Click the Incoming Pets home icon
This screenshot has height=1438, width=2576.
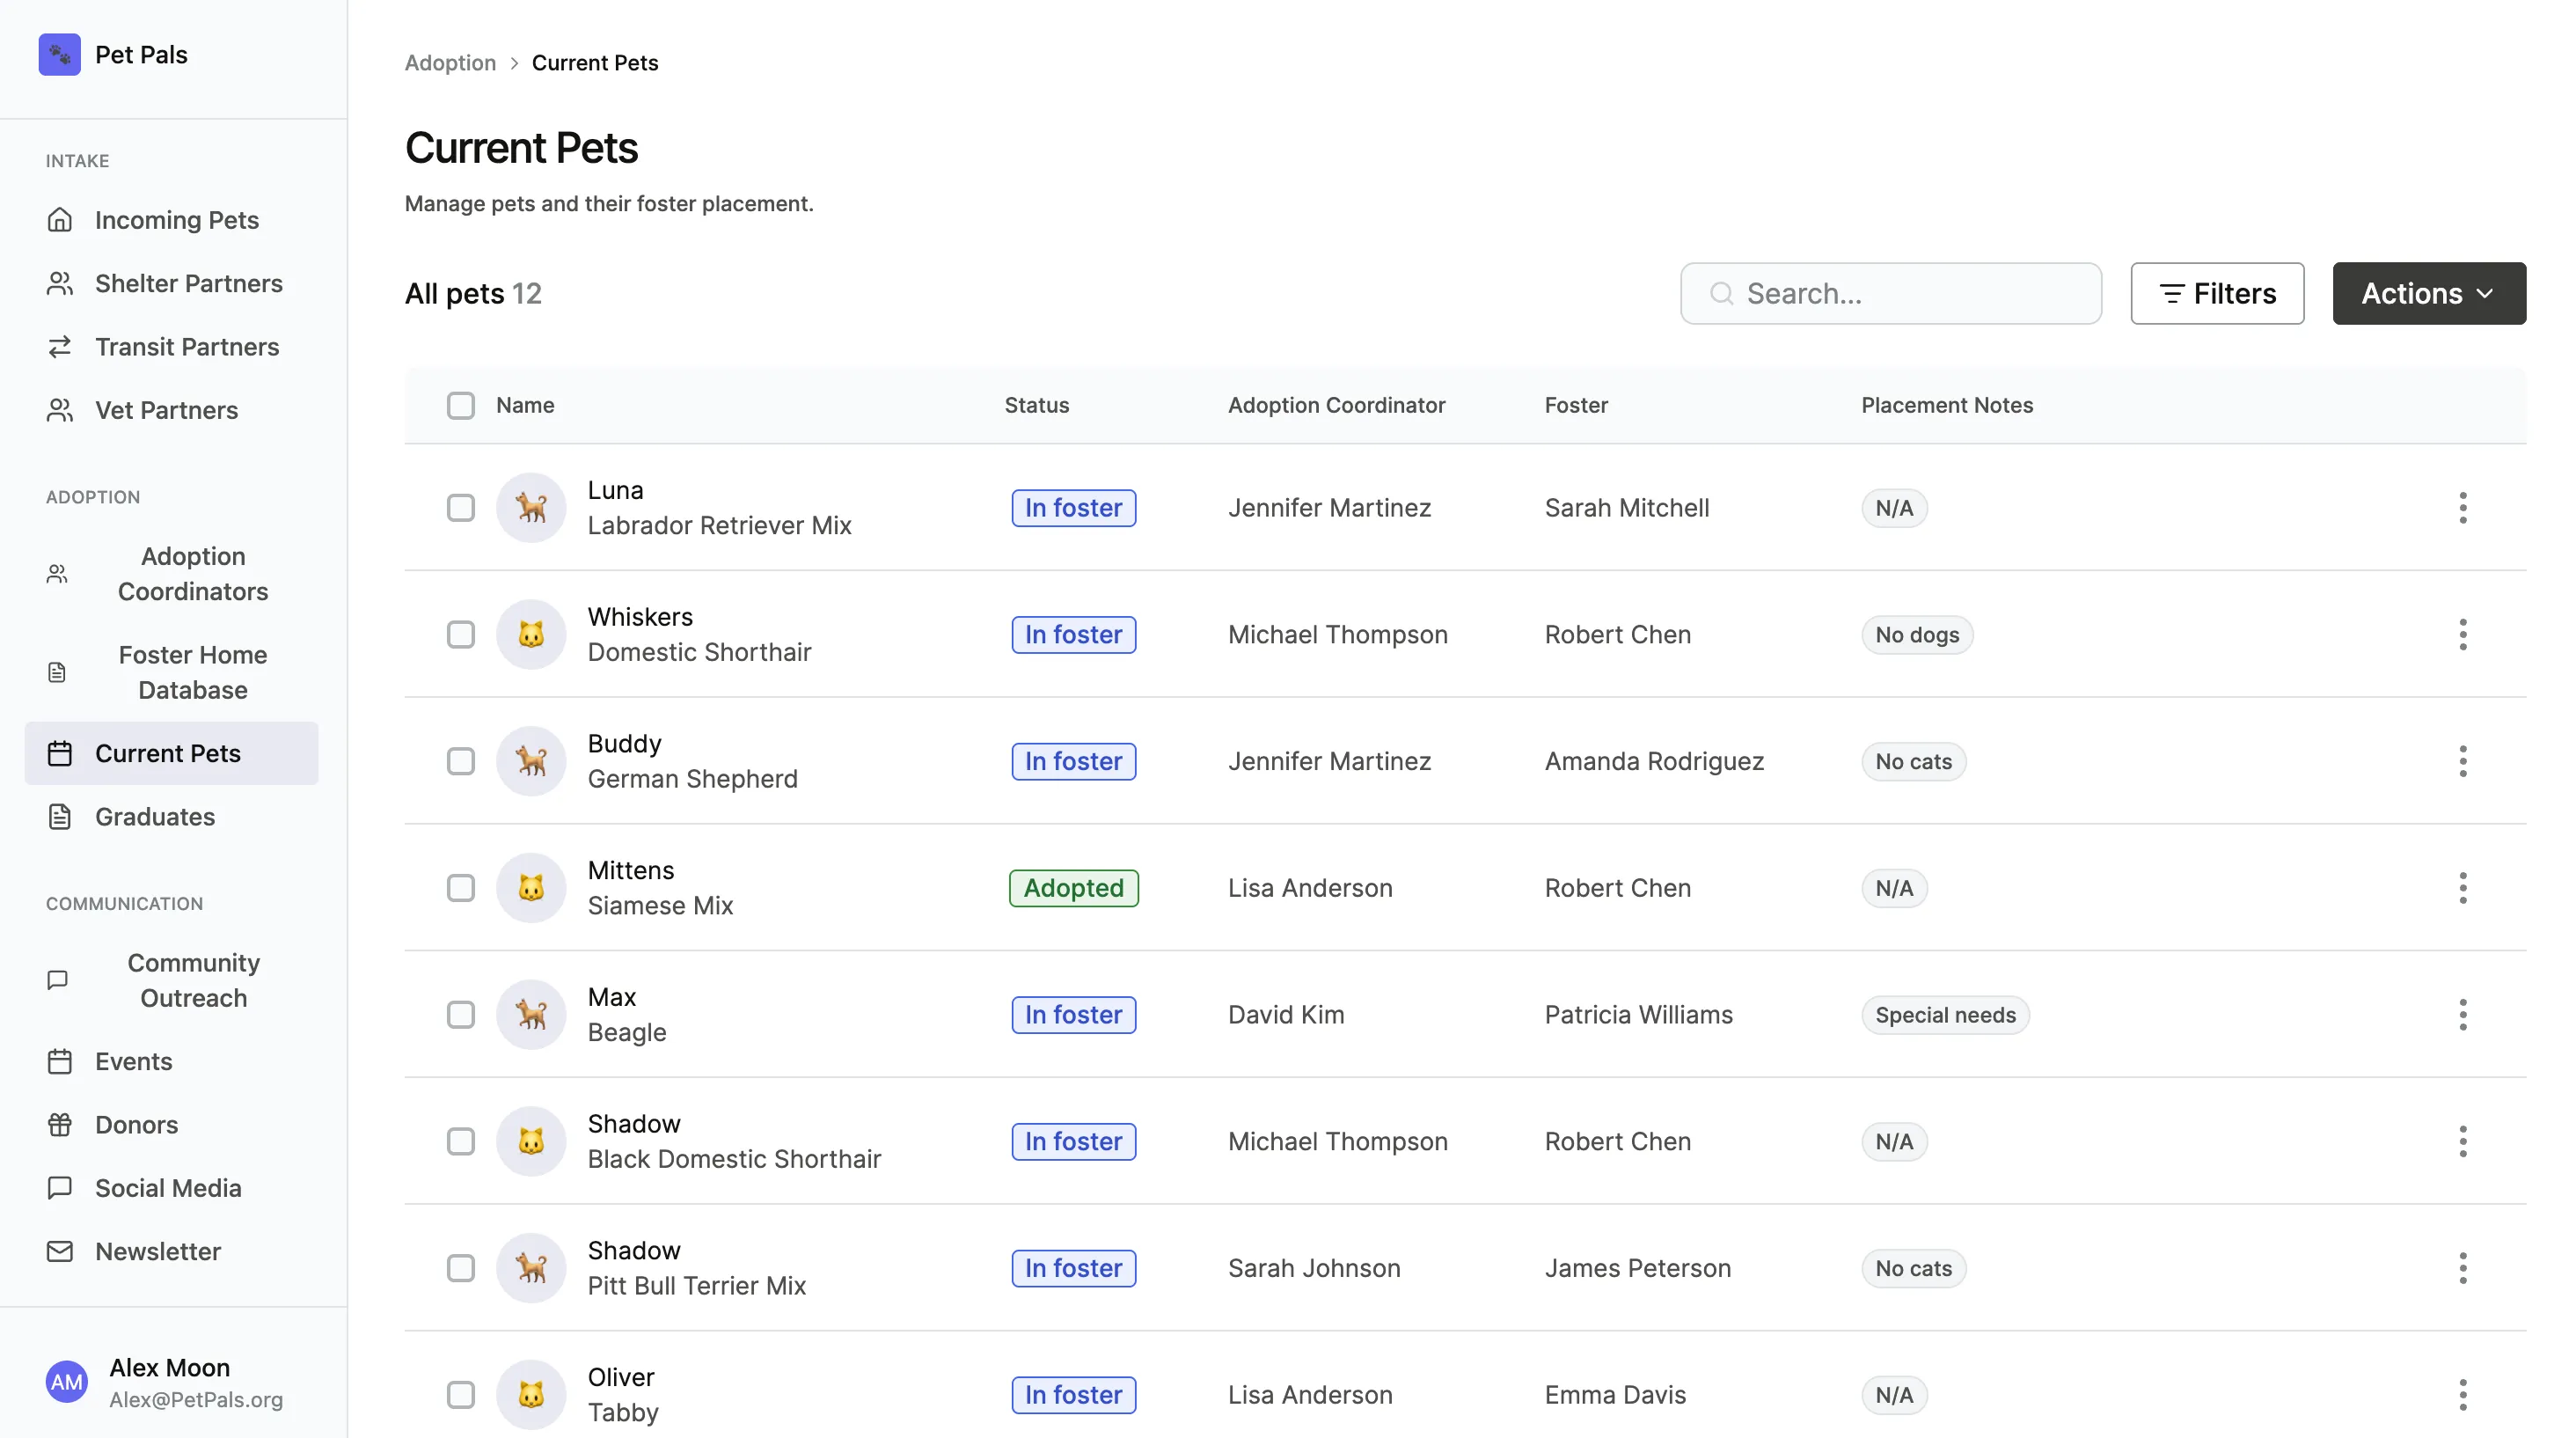pyautogui.click(x=60, y=220)
